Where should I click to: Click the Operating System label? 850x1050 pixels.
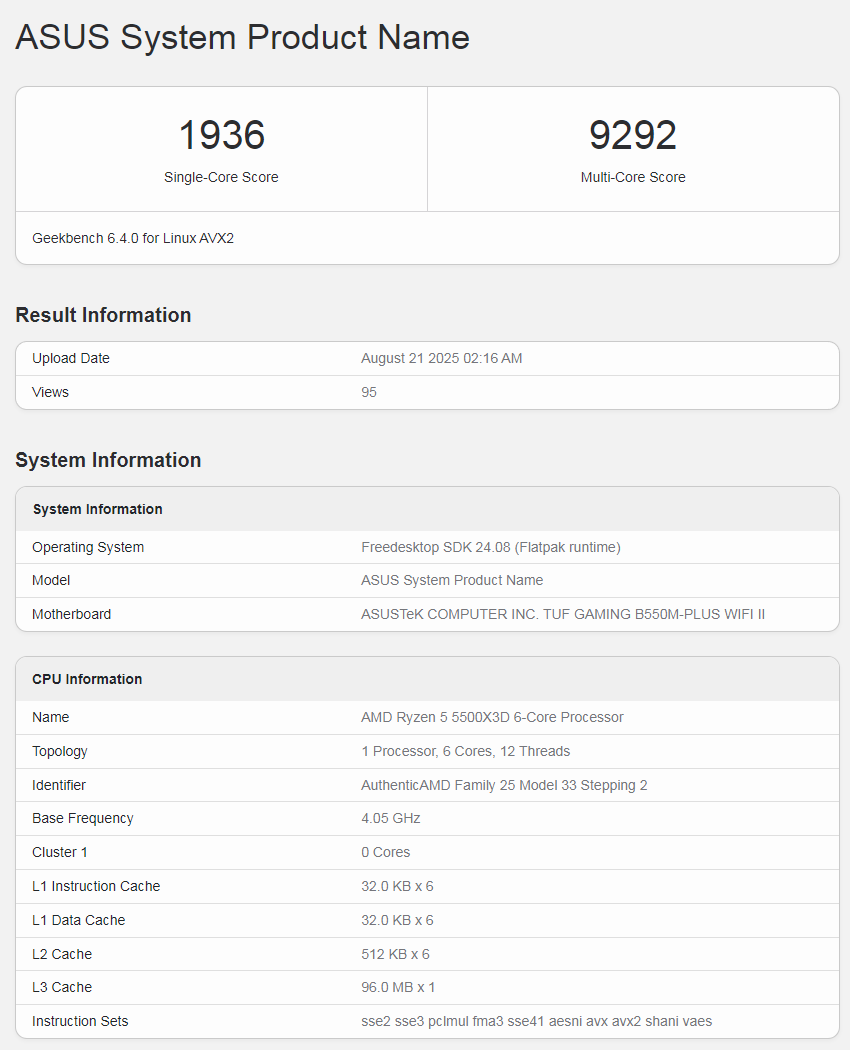tap(88, 547)
